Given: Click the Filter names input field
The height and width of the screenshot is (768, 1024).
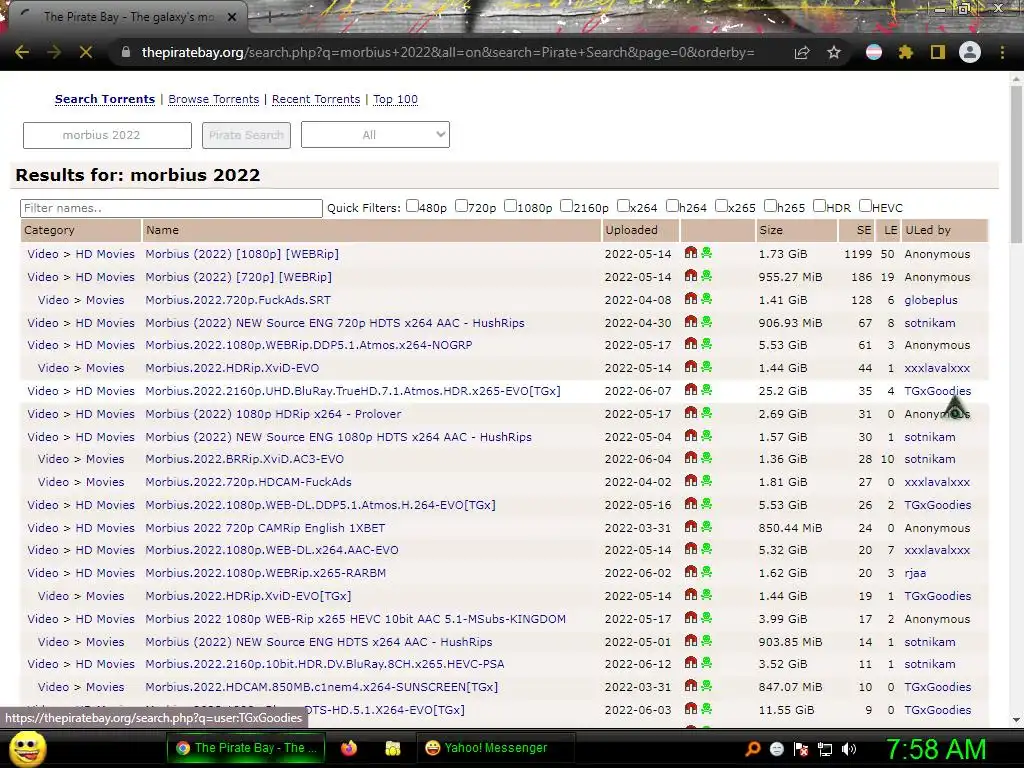Looking at the screenshot, I should coord(171,208).
